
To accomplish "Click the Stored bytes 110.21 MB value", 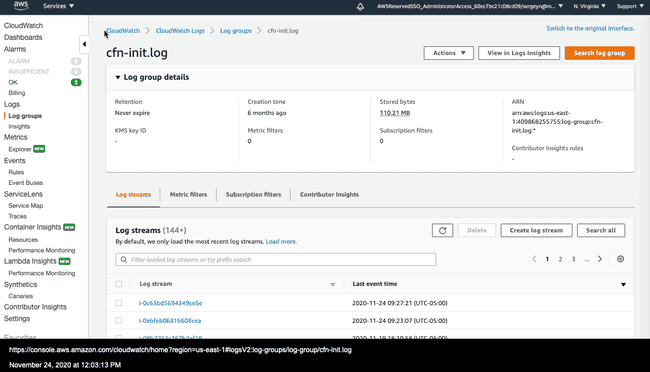I will [395, 113].
